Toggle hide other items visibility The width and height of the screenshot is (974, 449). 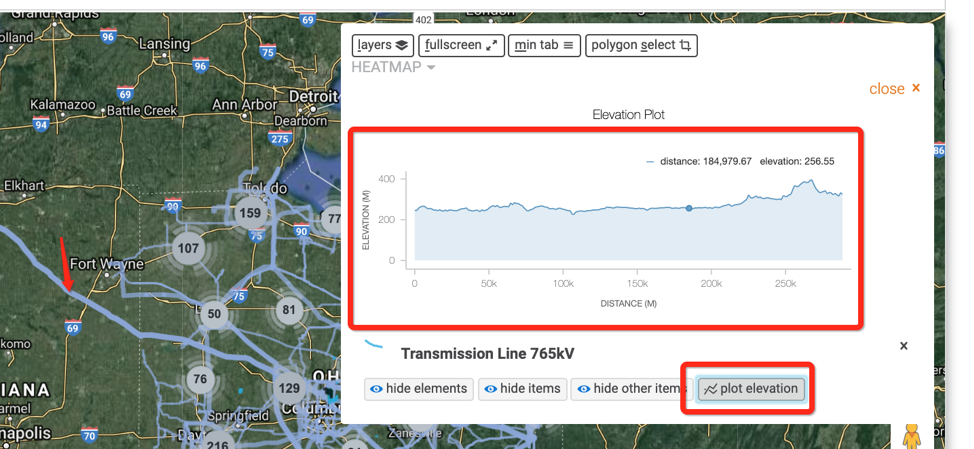coord(629,389)
